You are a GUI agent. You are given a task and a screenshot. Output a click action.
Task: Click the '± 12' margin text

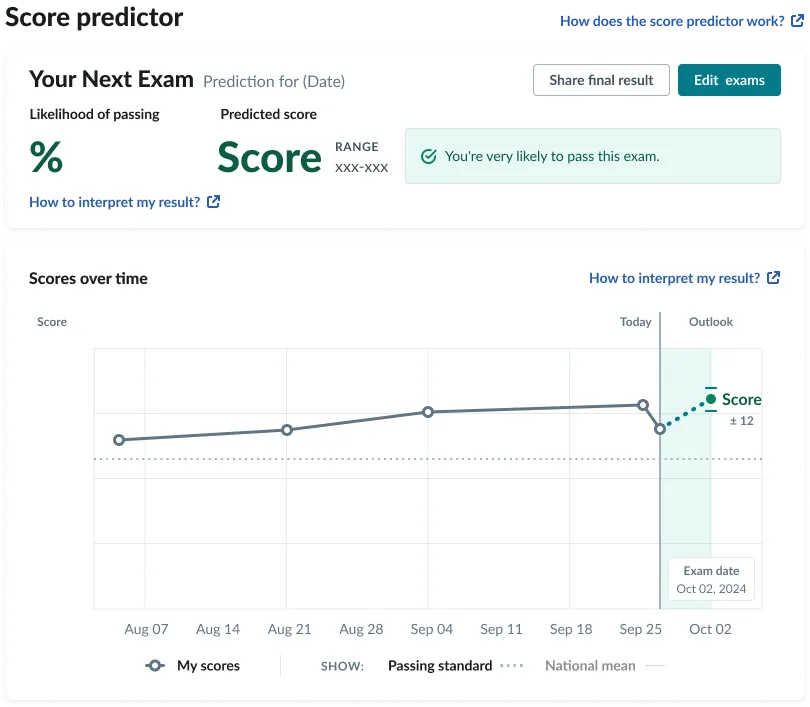click(x=741, y=421)
